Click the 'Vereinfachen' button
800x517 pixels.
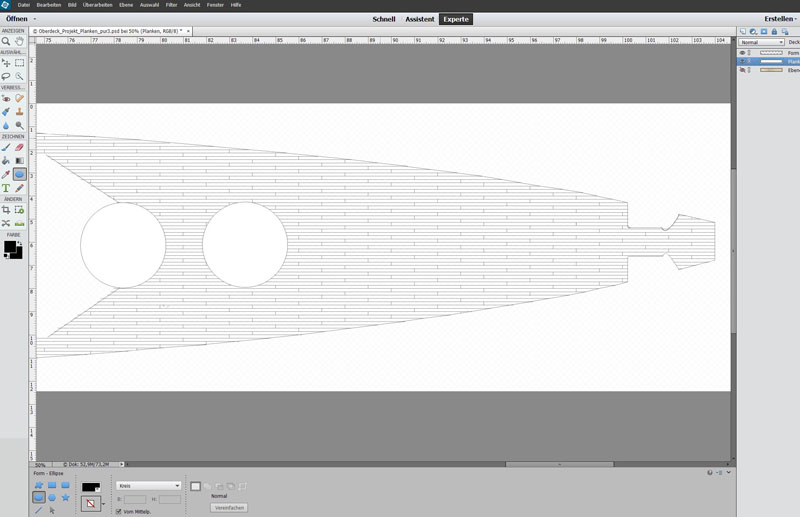click(x=229, y=507)
